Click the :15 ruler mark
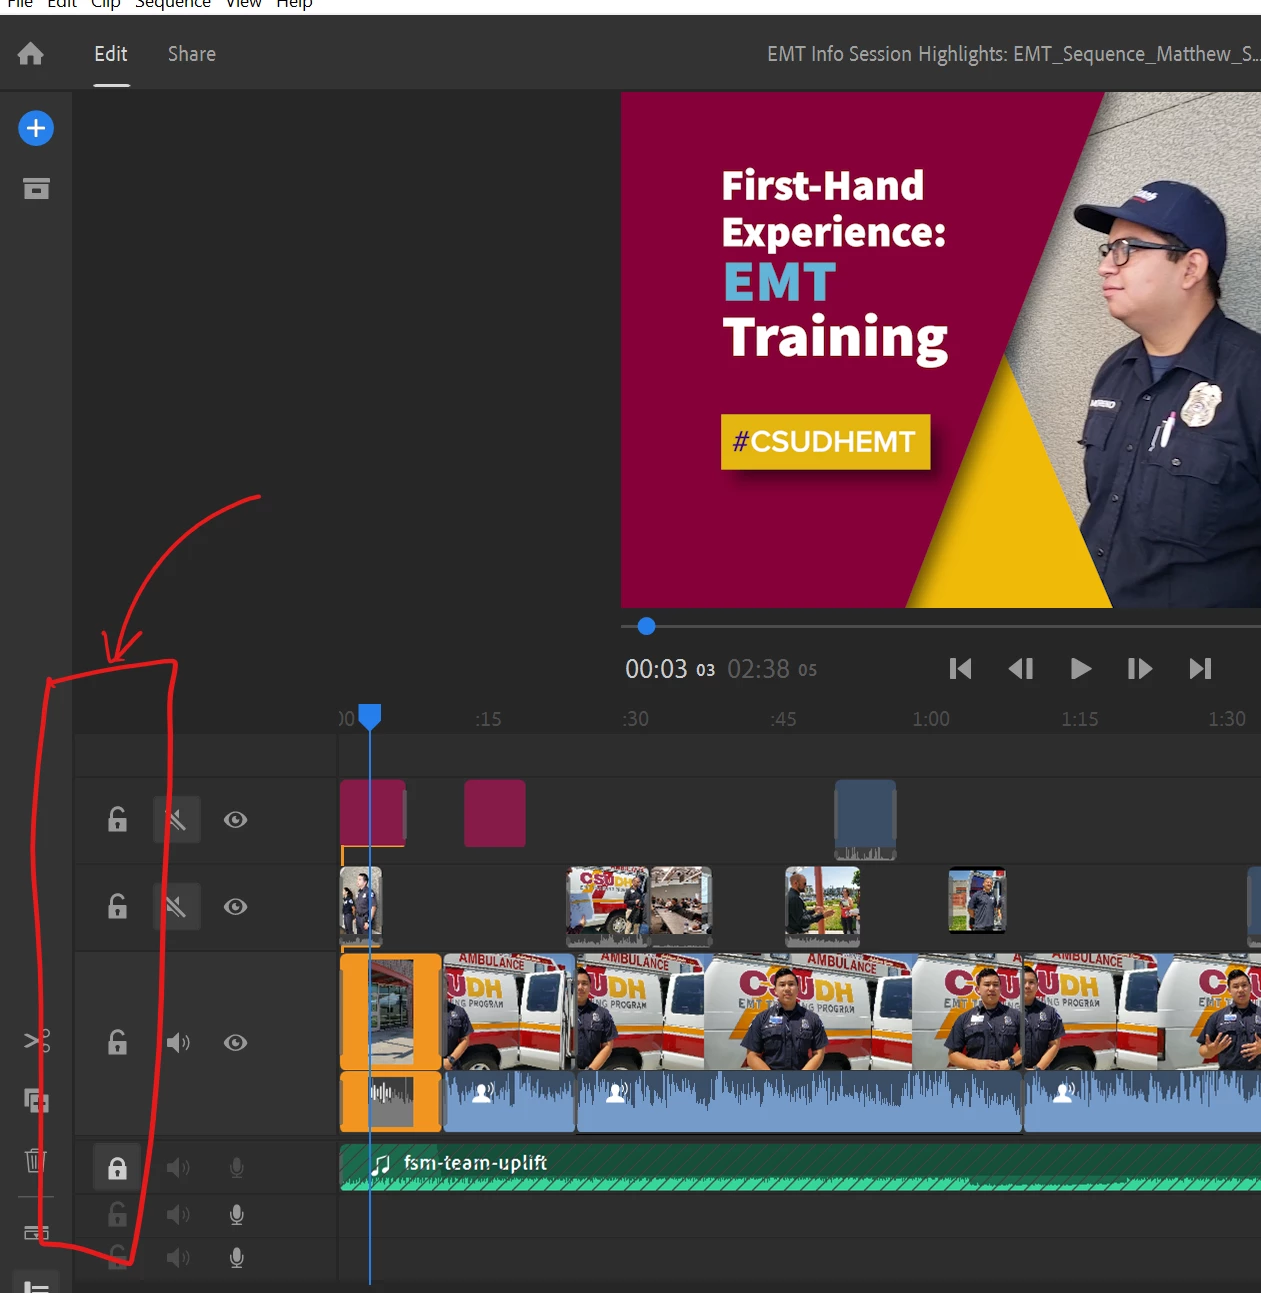The image size is (1261, 1293). click(488, 719)
